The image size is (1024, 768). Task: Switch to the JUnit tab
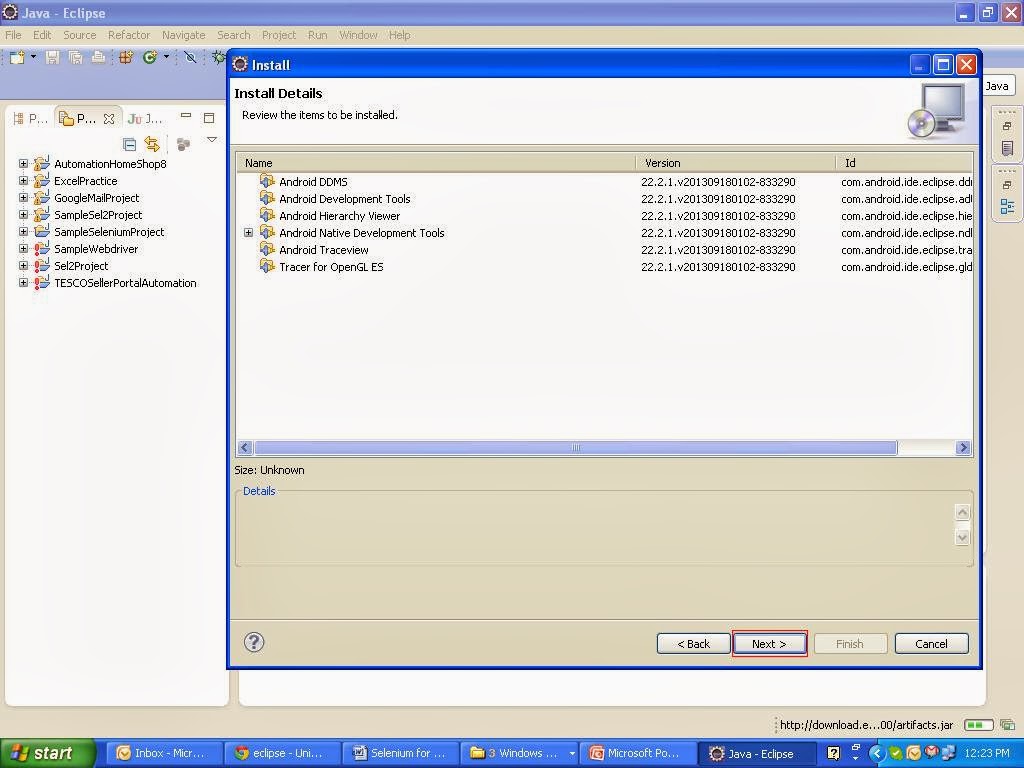(x=146, y=119)
